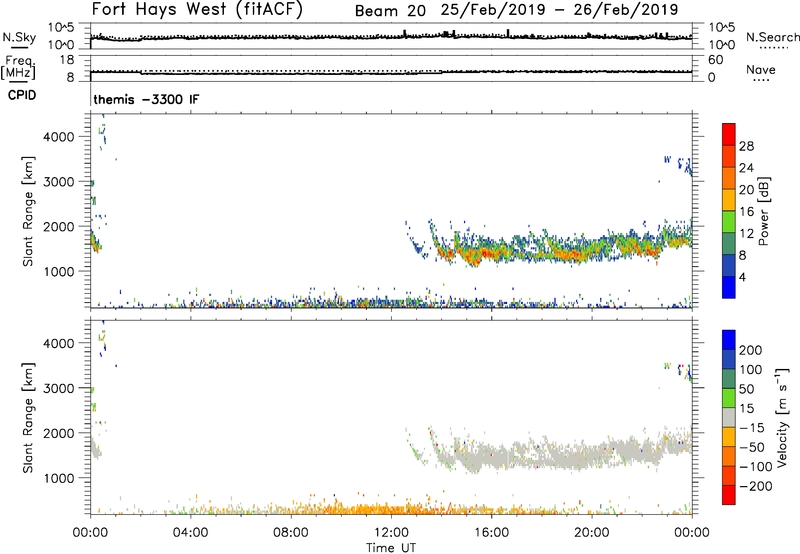Select the "Beam 20" header text
The height and width of the screenshot is (554, 800).
pos(390,11)
